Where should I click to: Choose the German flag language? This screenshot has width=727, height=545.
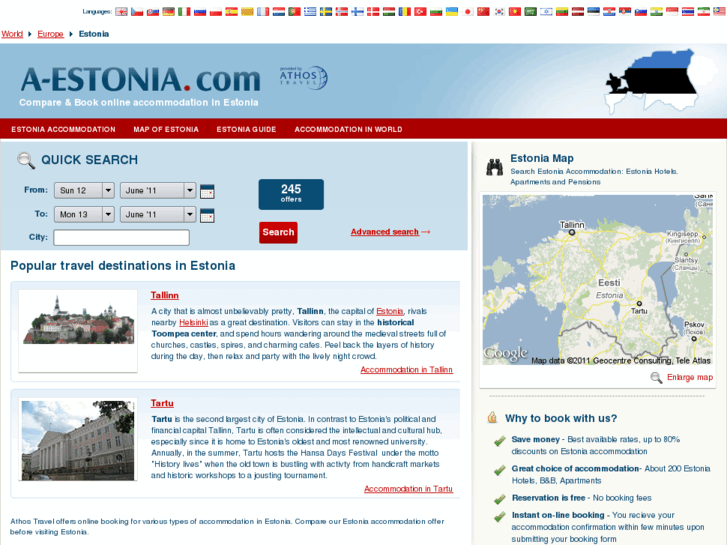(x=169, y=12)
